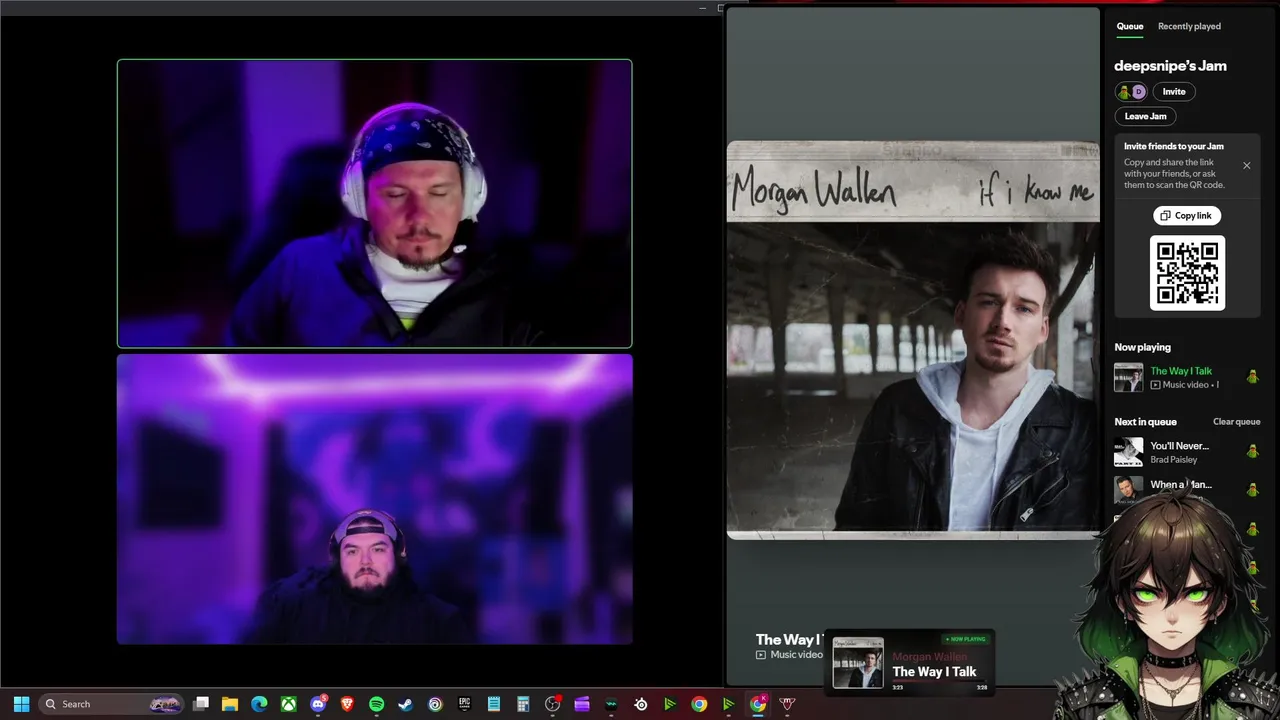Open Discord from the taskbar
Screen dimensions: 1280x720
pyautogui.click(x=318, y=704)
